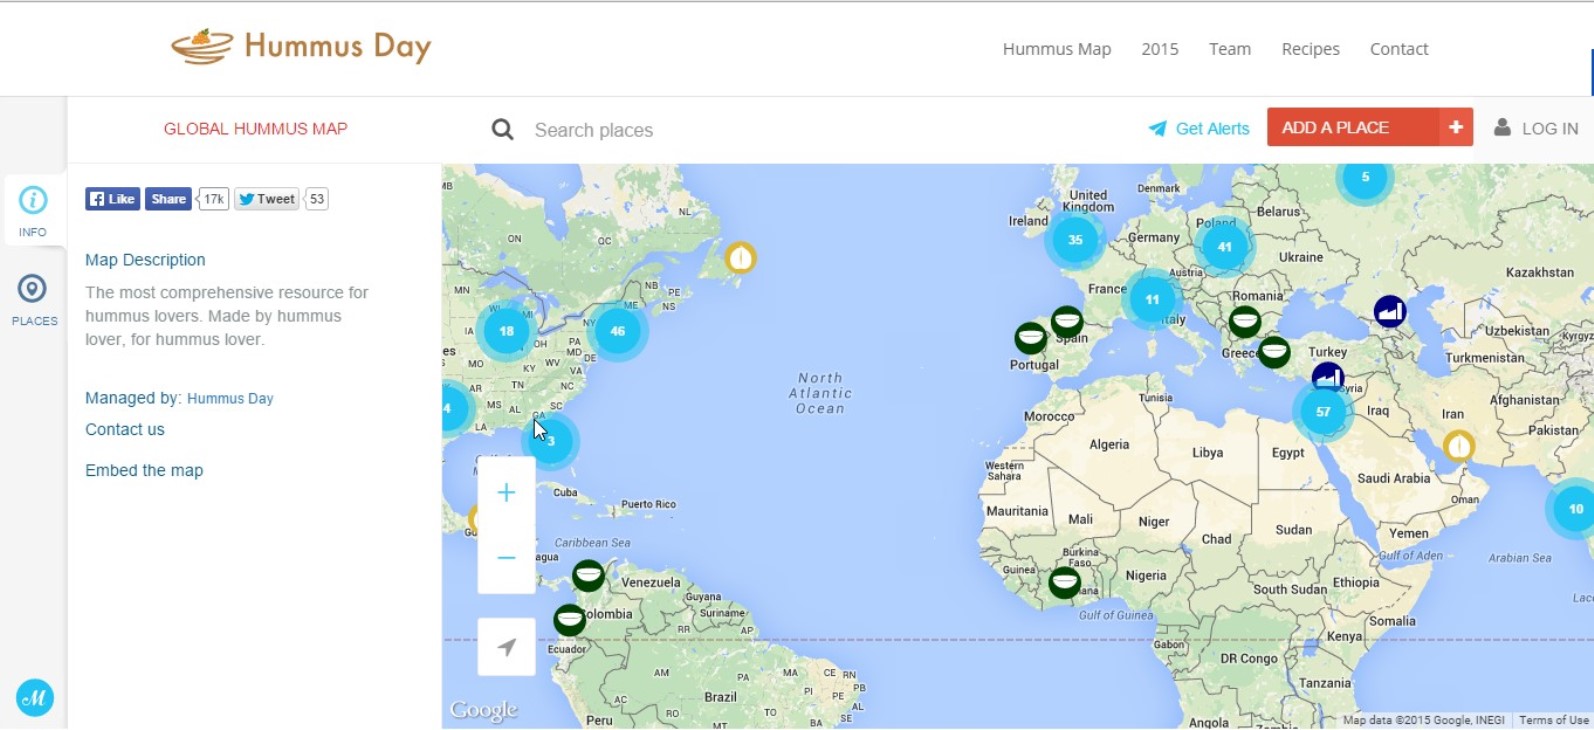Image resolution: width=1594 pixels, height=730 pixels.
Task: Open the INFO sidebar panel
Action: 33,210
